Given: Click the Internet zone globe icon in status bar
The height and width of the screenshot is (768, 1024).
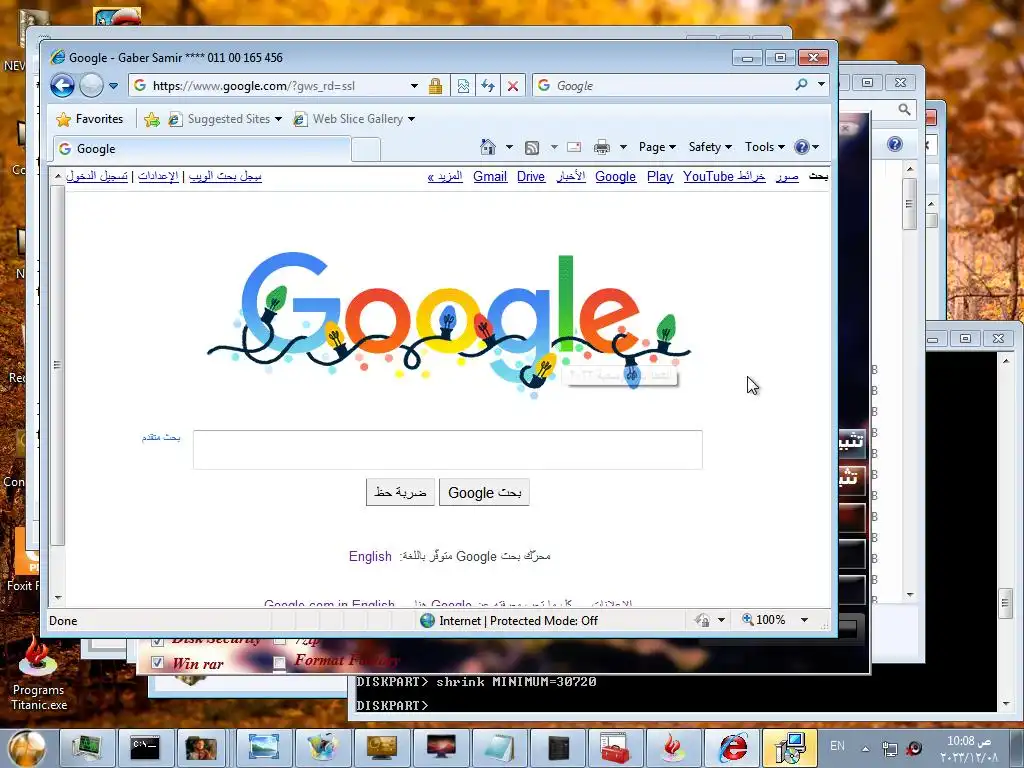Looking at the screenshot, I should 427,620.
